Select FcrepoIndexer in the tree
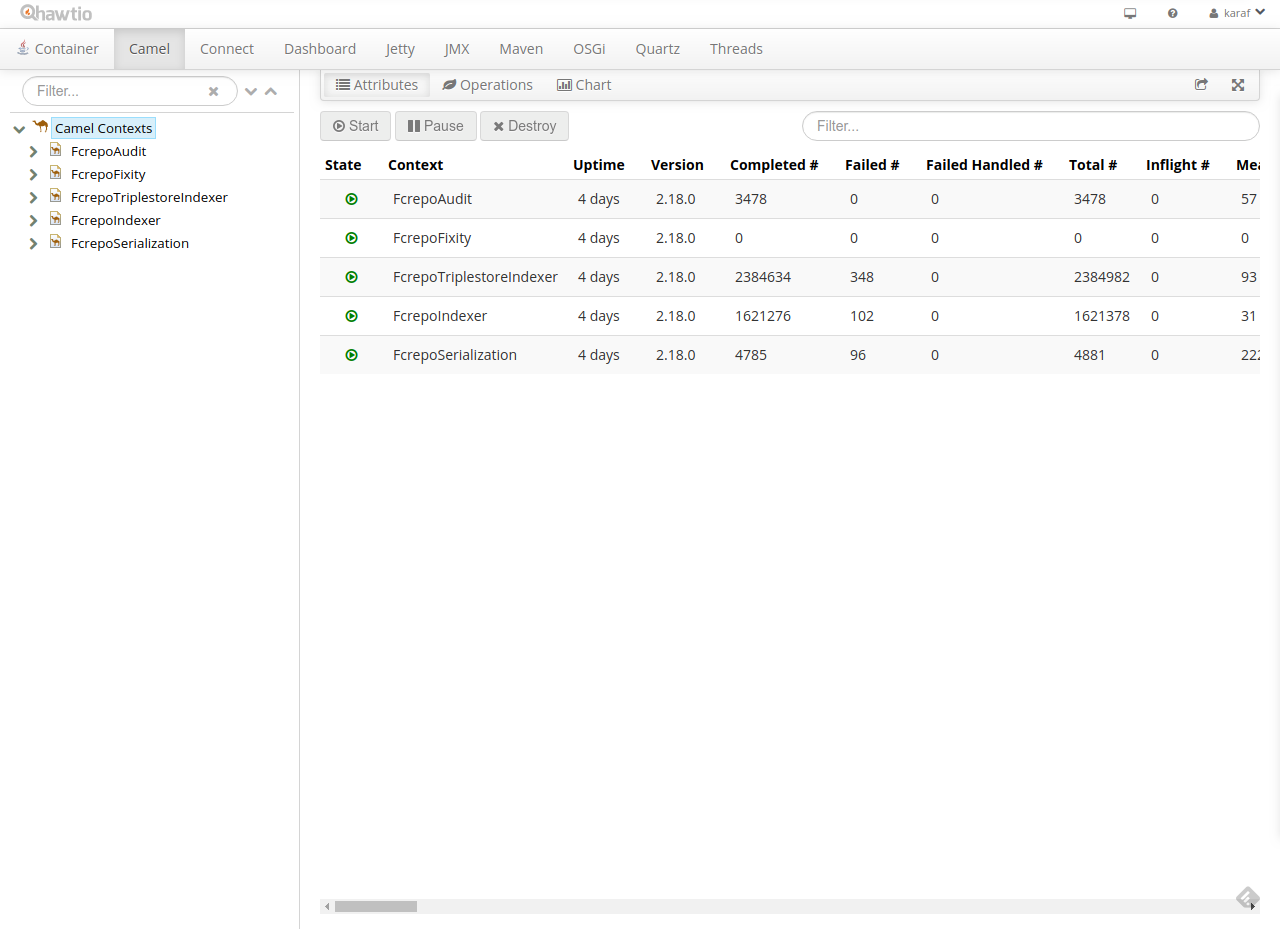This screenshot has width=1280, height=929. point(116,220)
